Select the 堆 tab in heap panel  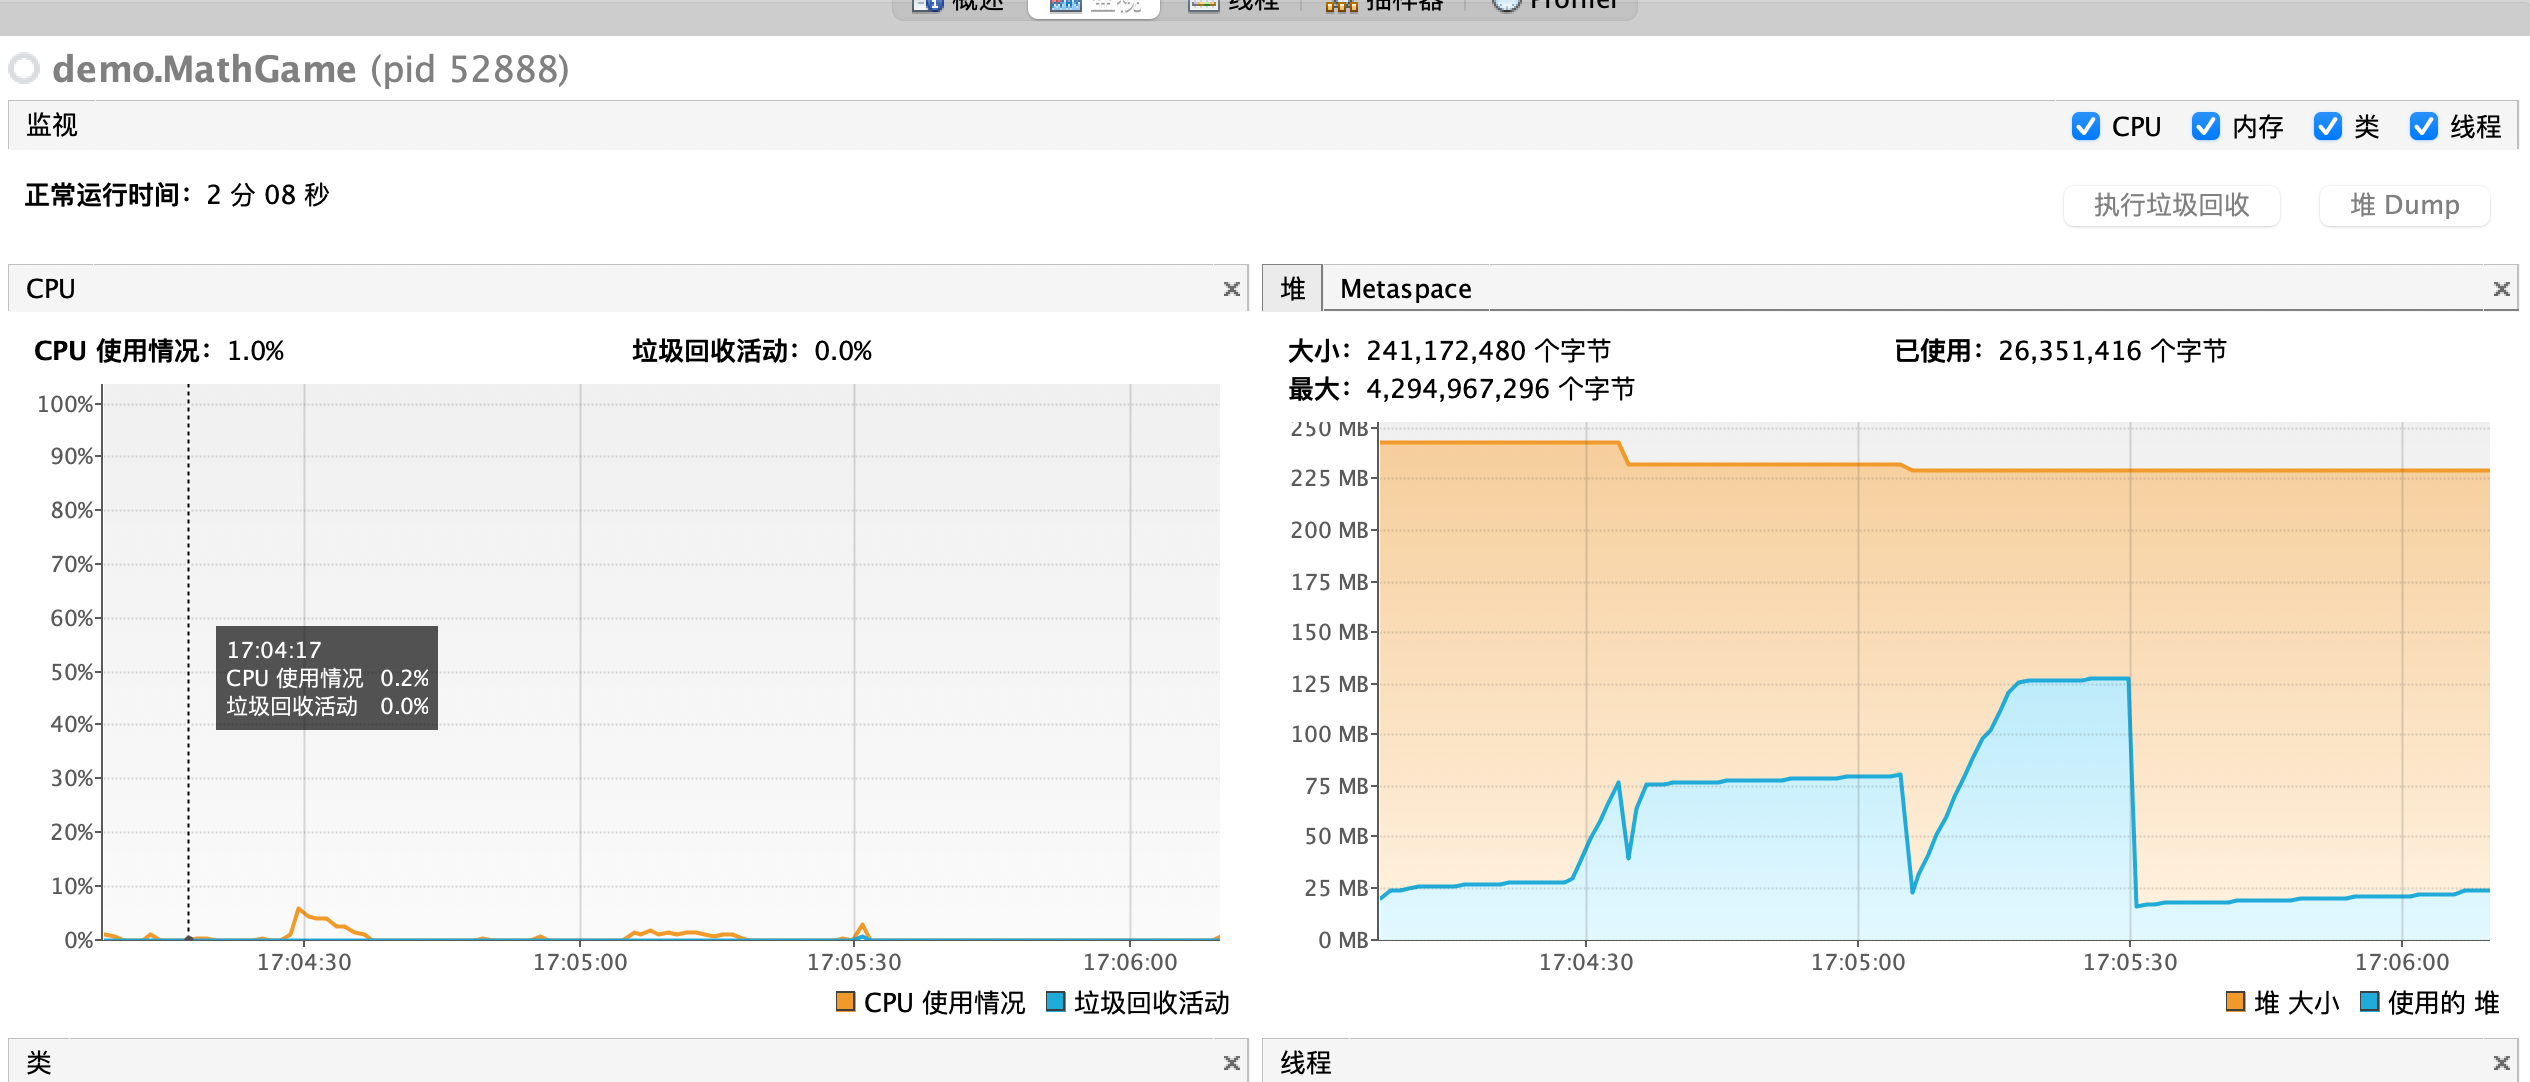1292,289
